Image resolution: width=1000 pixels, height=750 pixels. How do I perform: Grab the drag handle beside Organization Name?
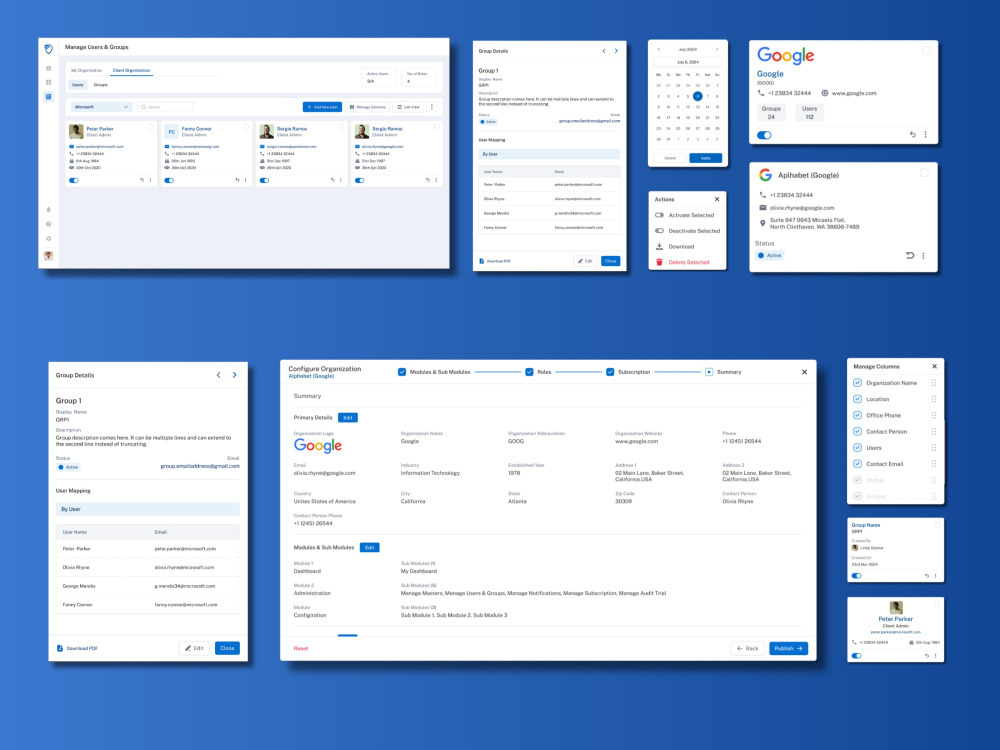point(934,383)
